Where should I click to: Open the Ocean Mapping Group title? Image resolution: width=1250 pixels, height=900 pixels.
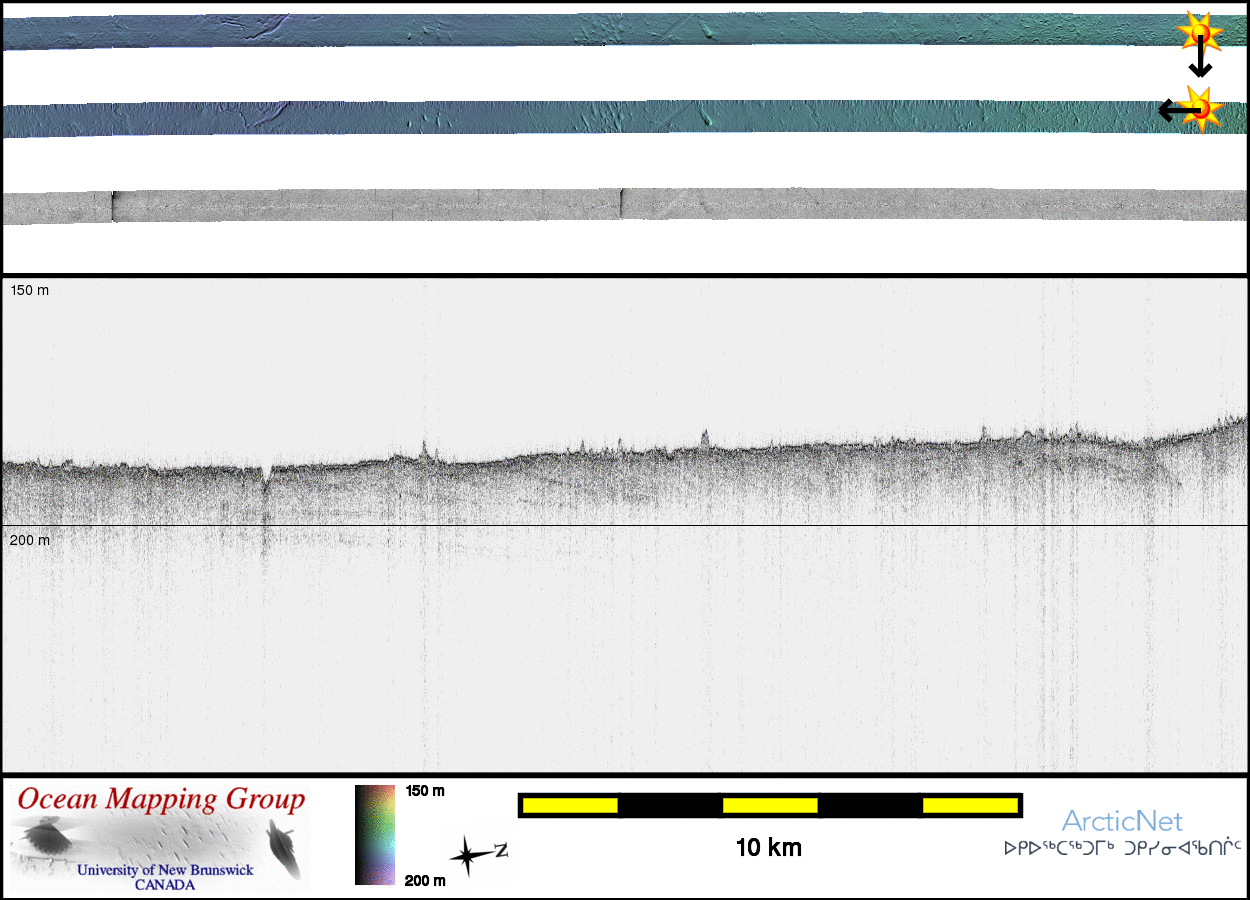(161, 800)
